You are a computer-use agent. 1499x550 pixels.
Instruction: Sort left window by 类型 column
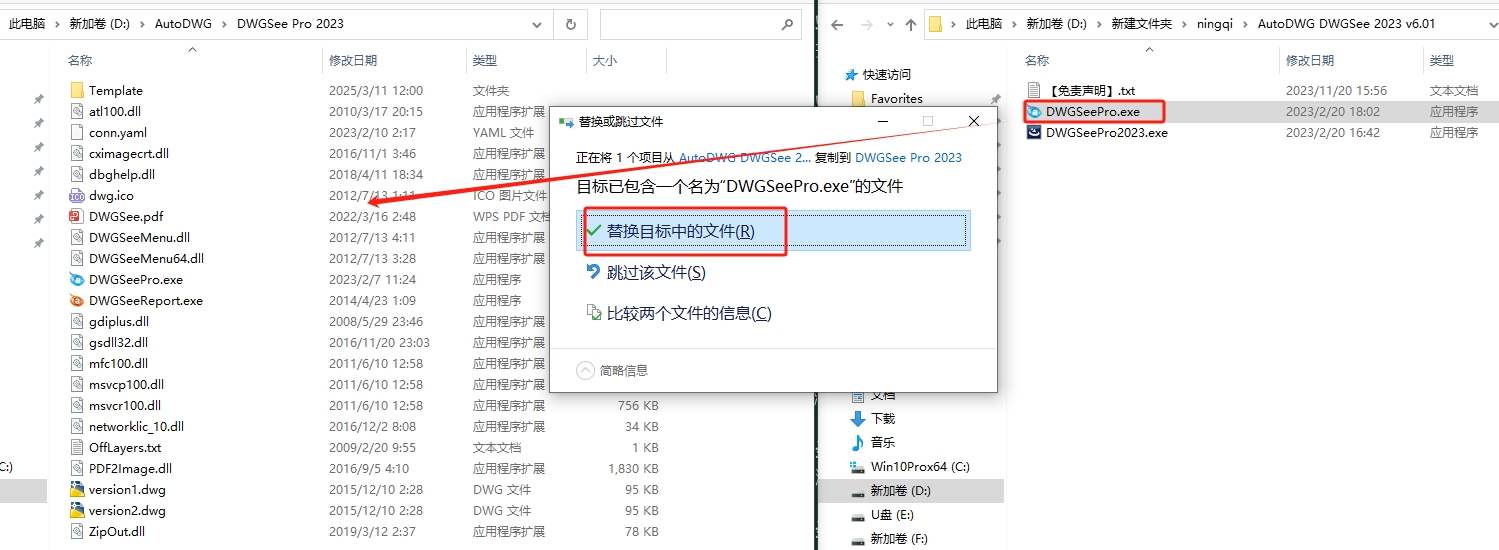click(485, 61)
